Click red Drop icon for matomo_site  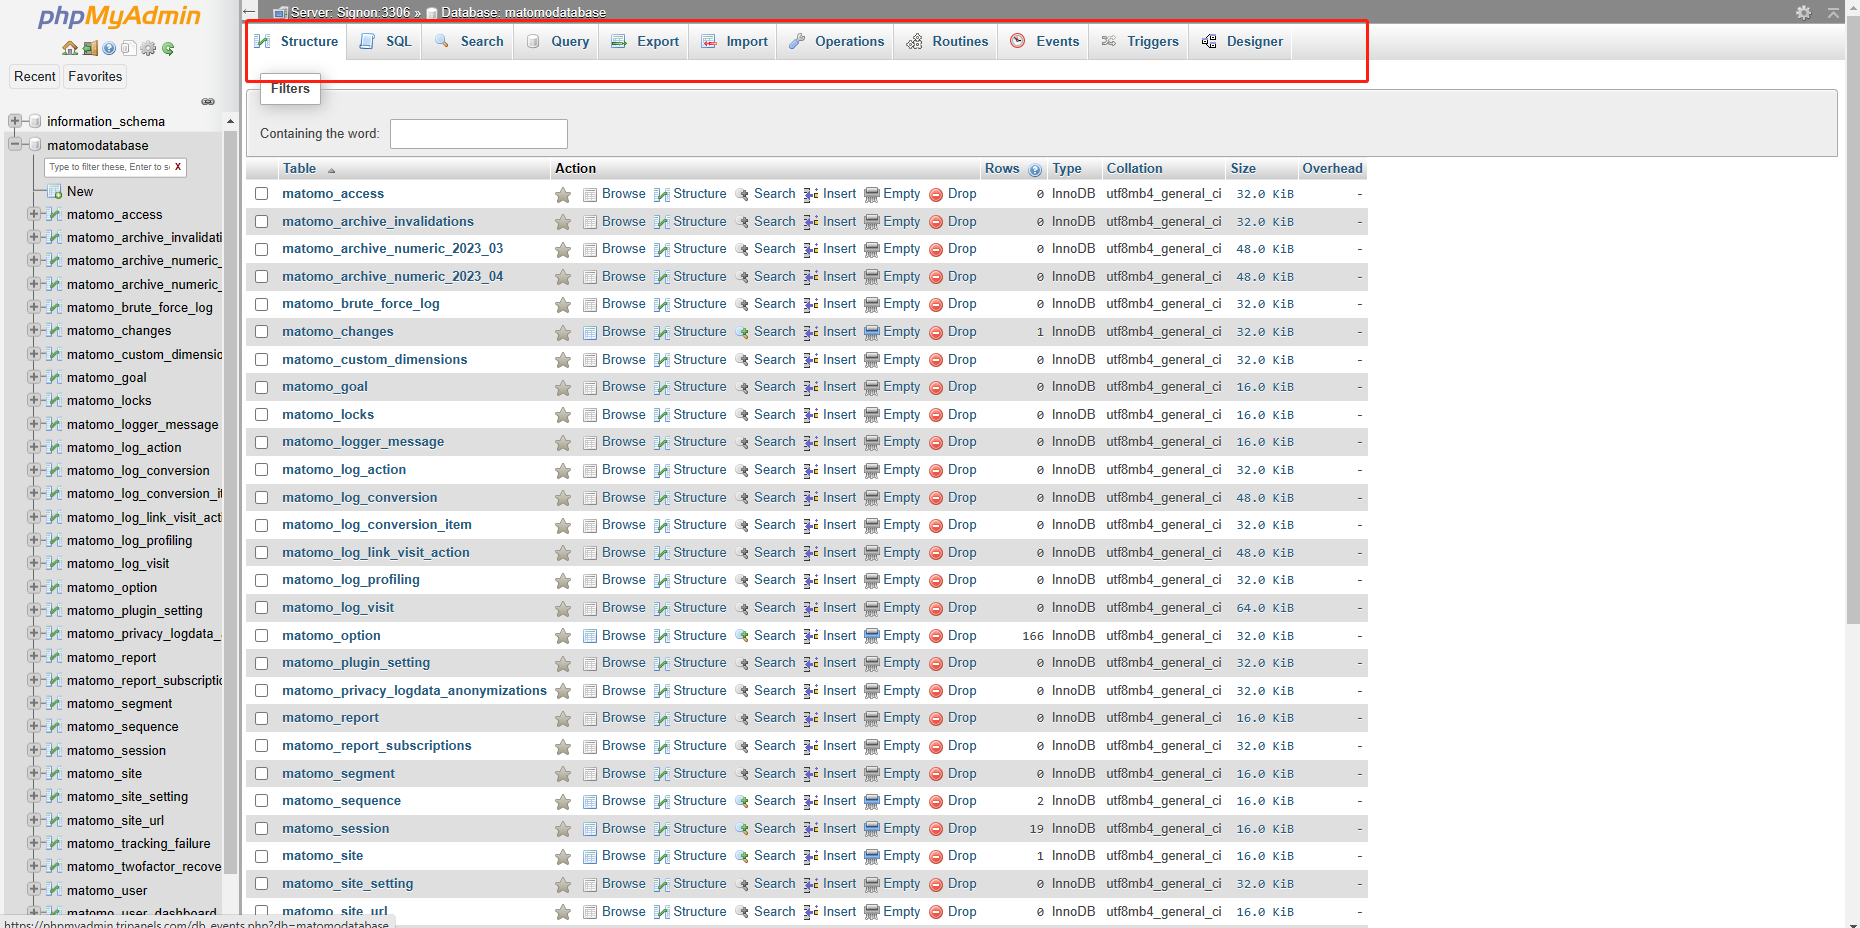936,856
